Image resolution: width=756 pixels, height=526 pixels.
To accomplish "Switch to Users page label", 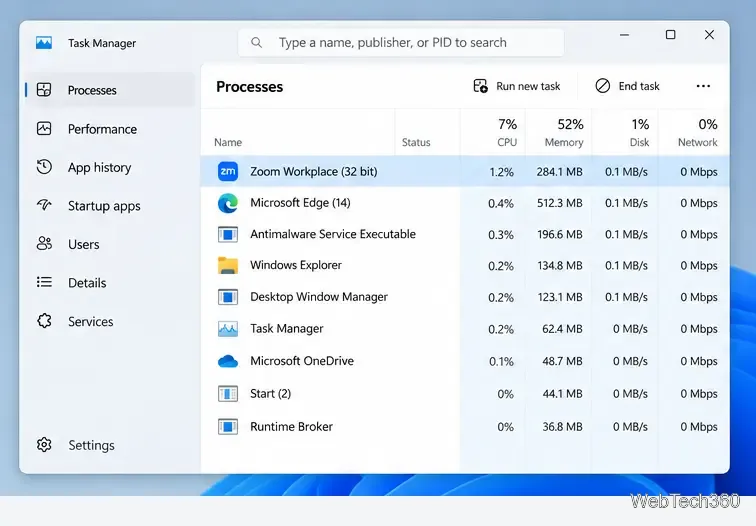I will click(x=83, y=244).
